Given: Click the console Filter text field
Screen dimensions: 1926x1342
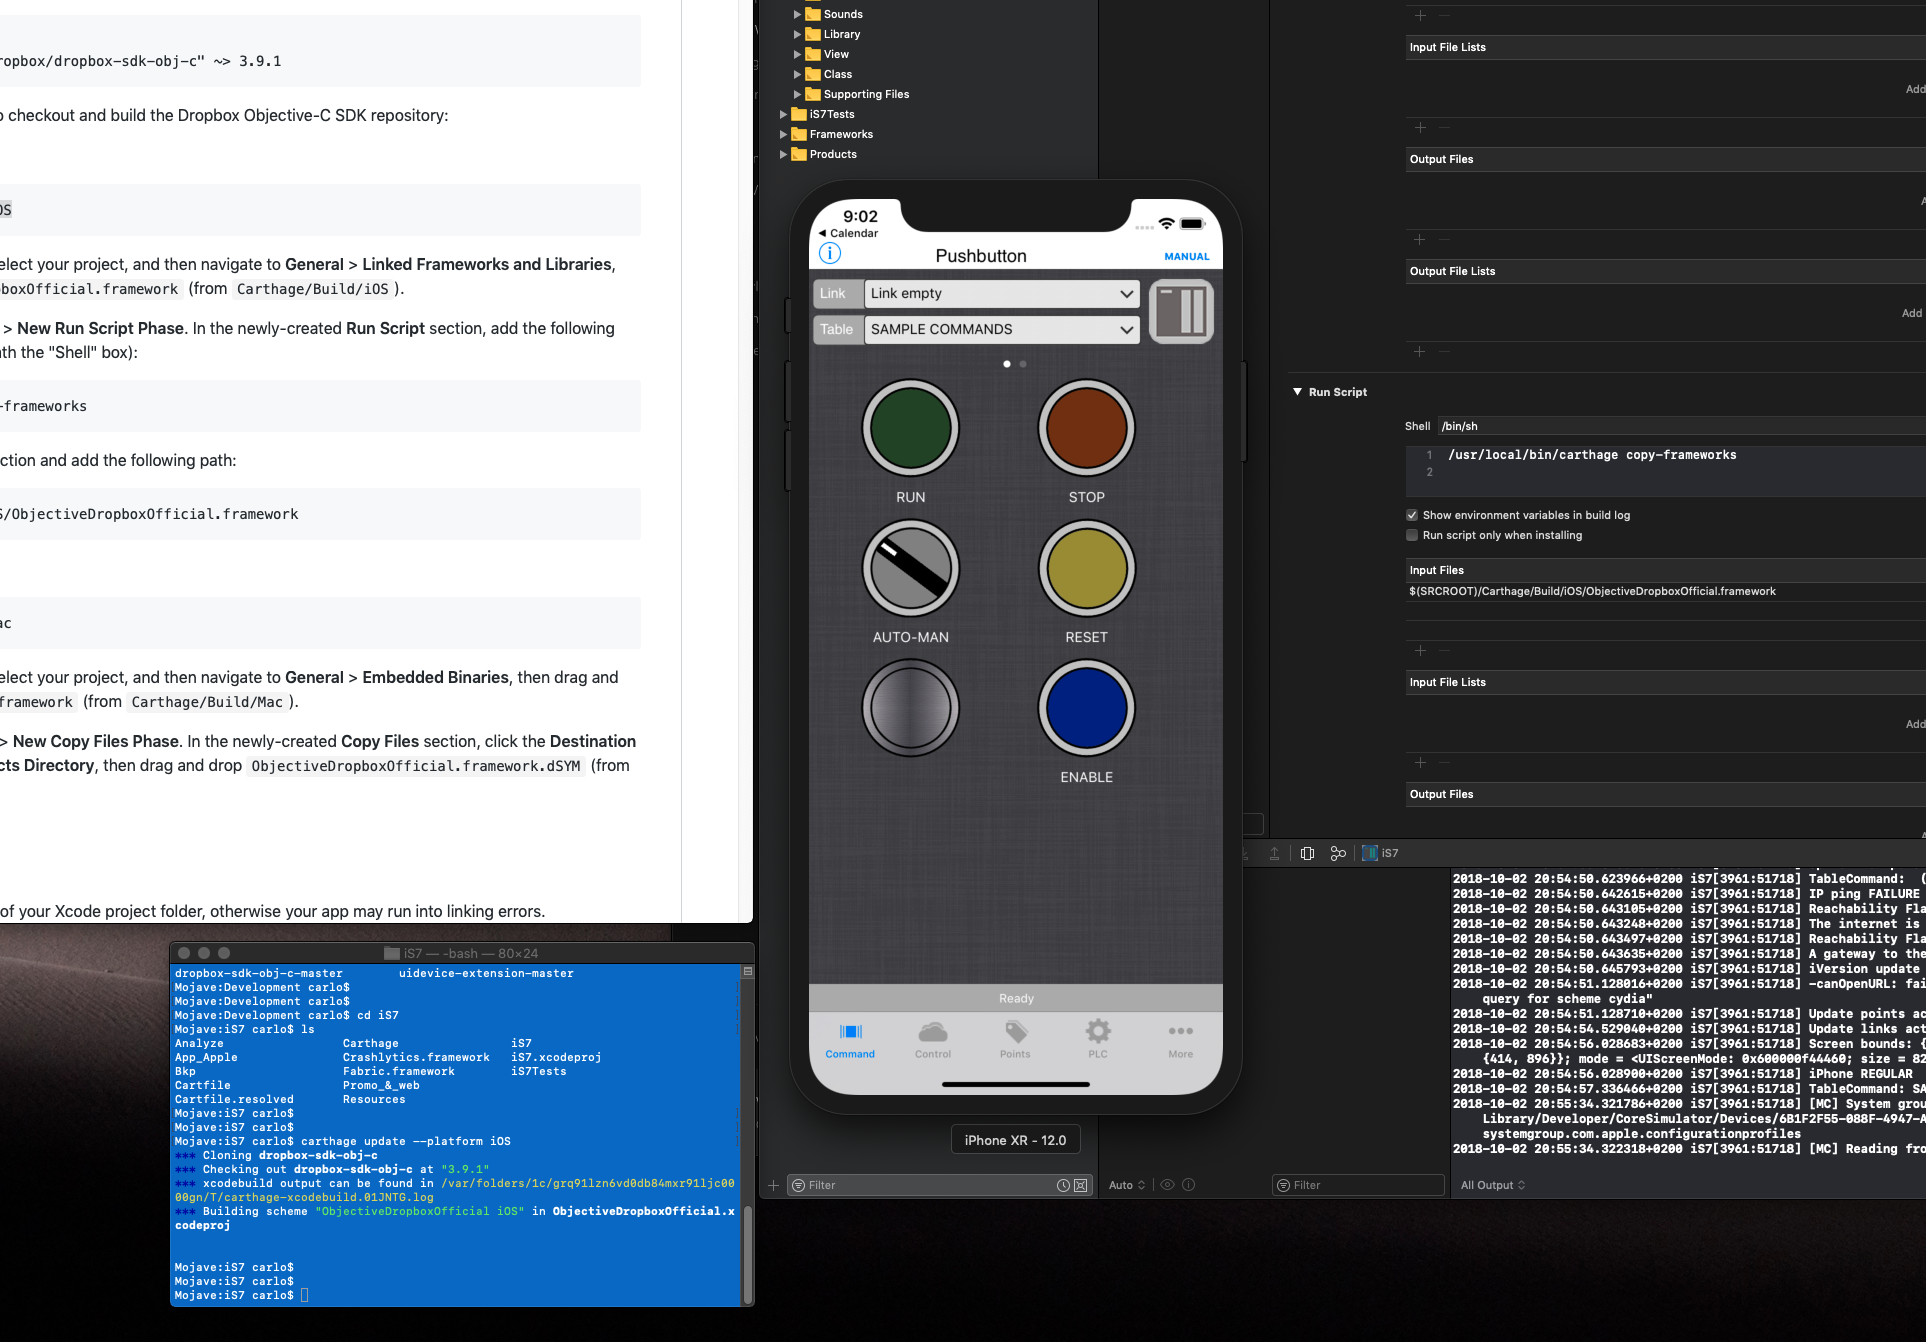Looking at the screenshot, I should point(1359,1185).
